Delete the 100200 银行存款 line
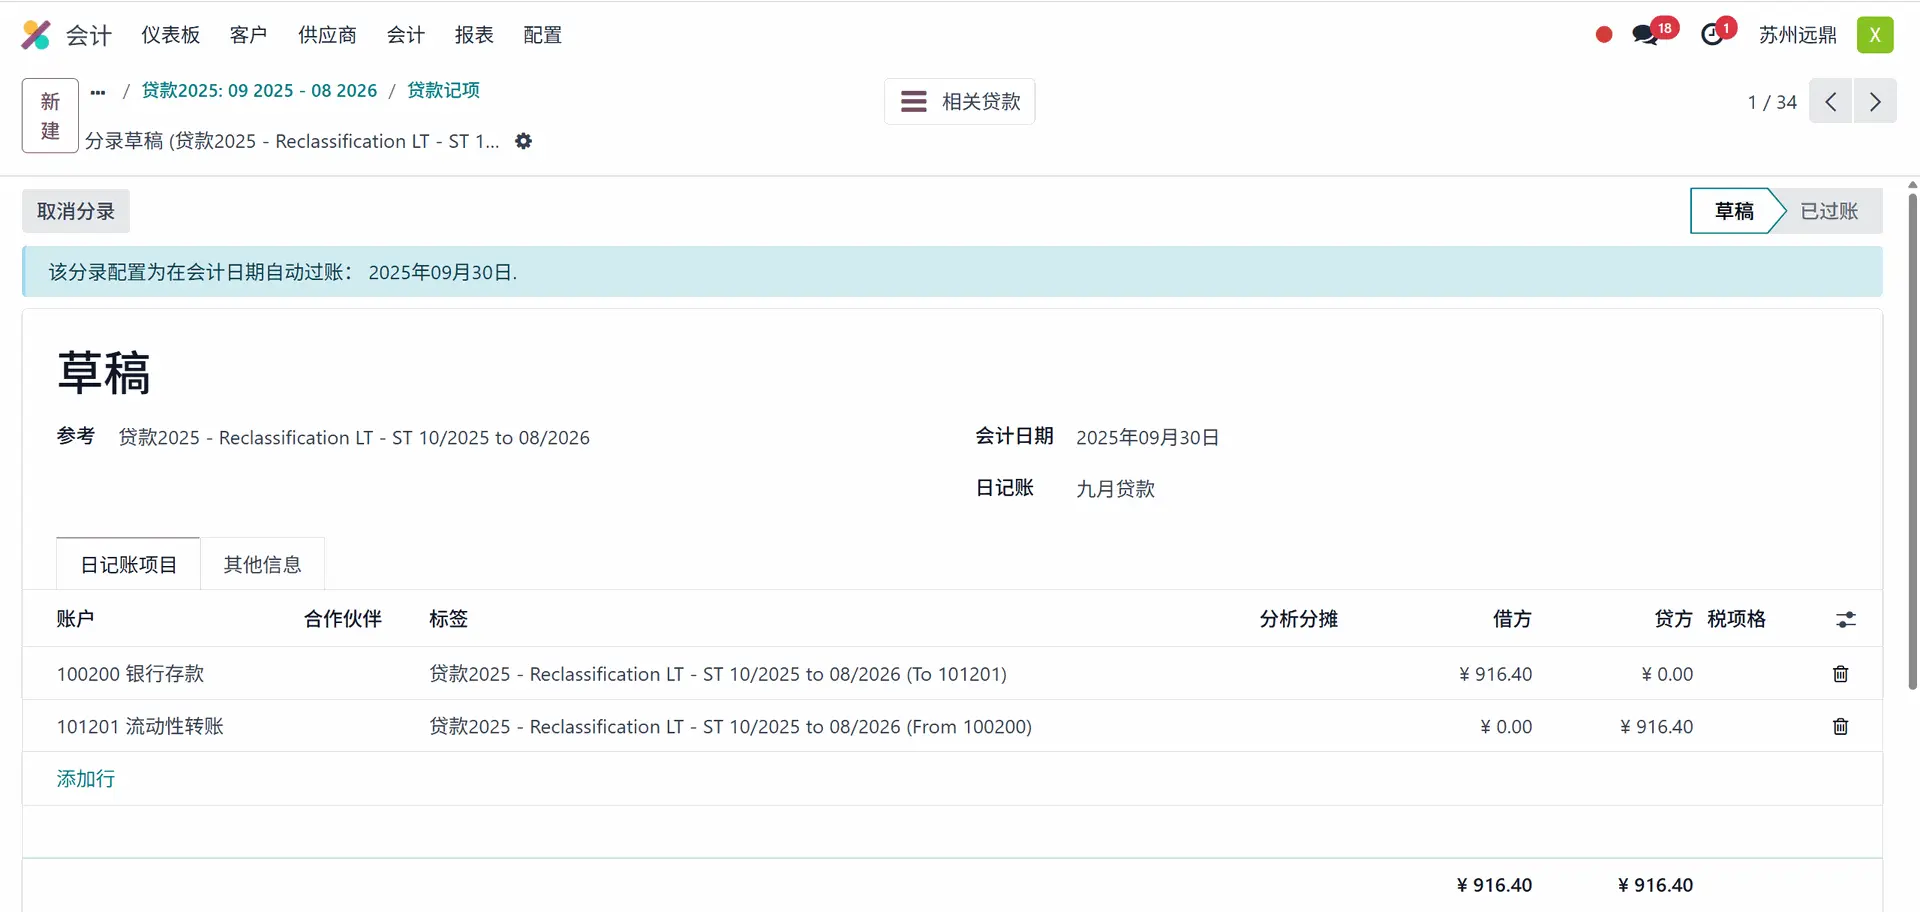 tap(1840, 674)
